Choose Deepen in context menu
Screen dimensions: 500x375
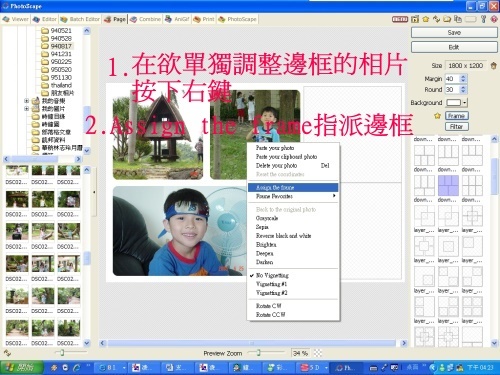pos(293,253)
